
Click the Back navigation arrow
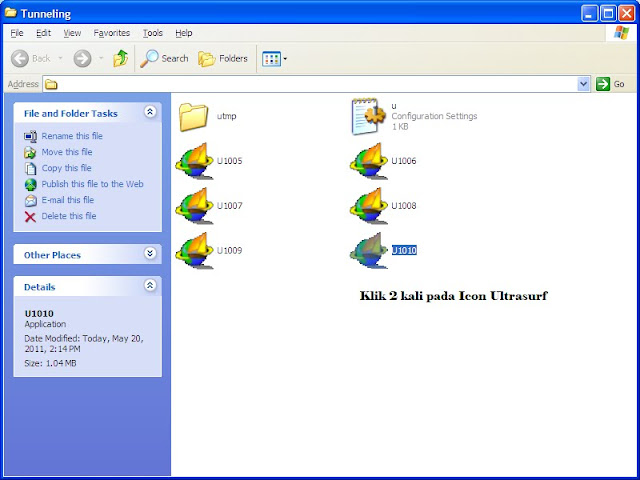20,58
